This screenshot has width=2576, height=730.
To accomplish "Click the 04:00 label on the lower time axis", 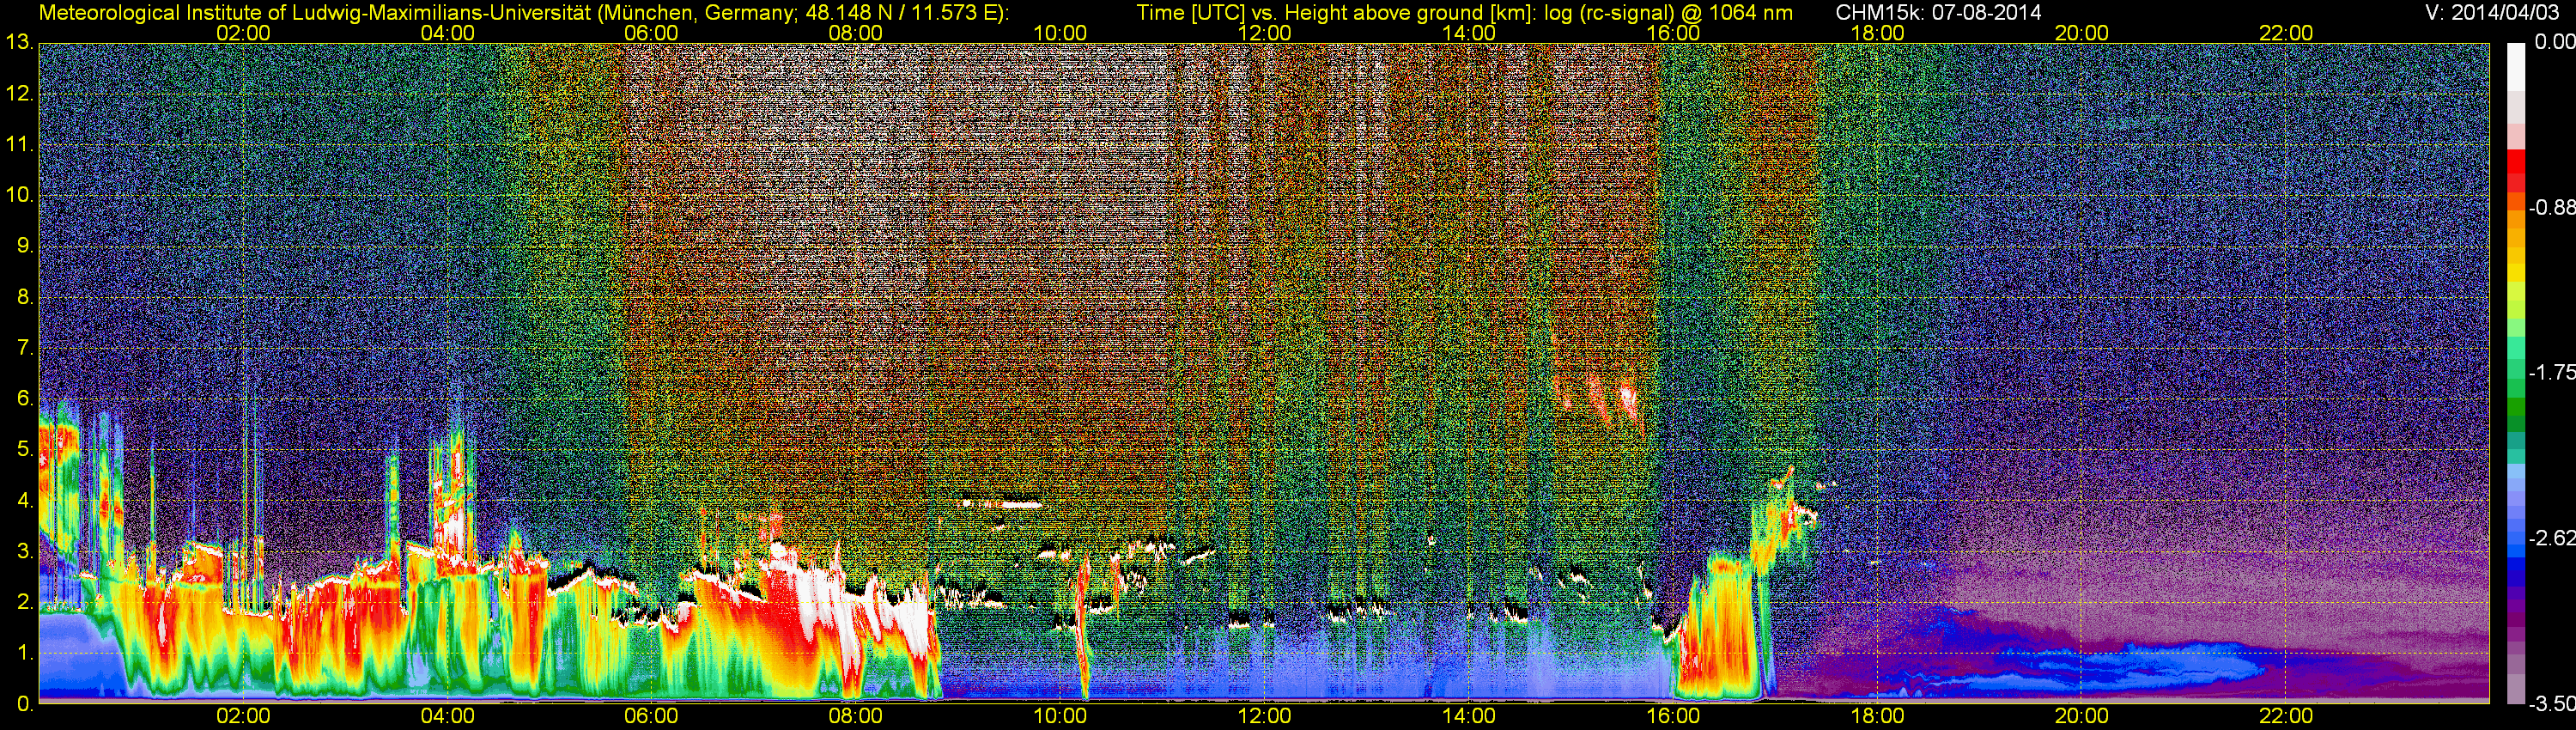I will [447, 717].
